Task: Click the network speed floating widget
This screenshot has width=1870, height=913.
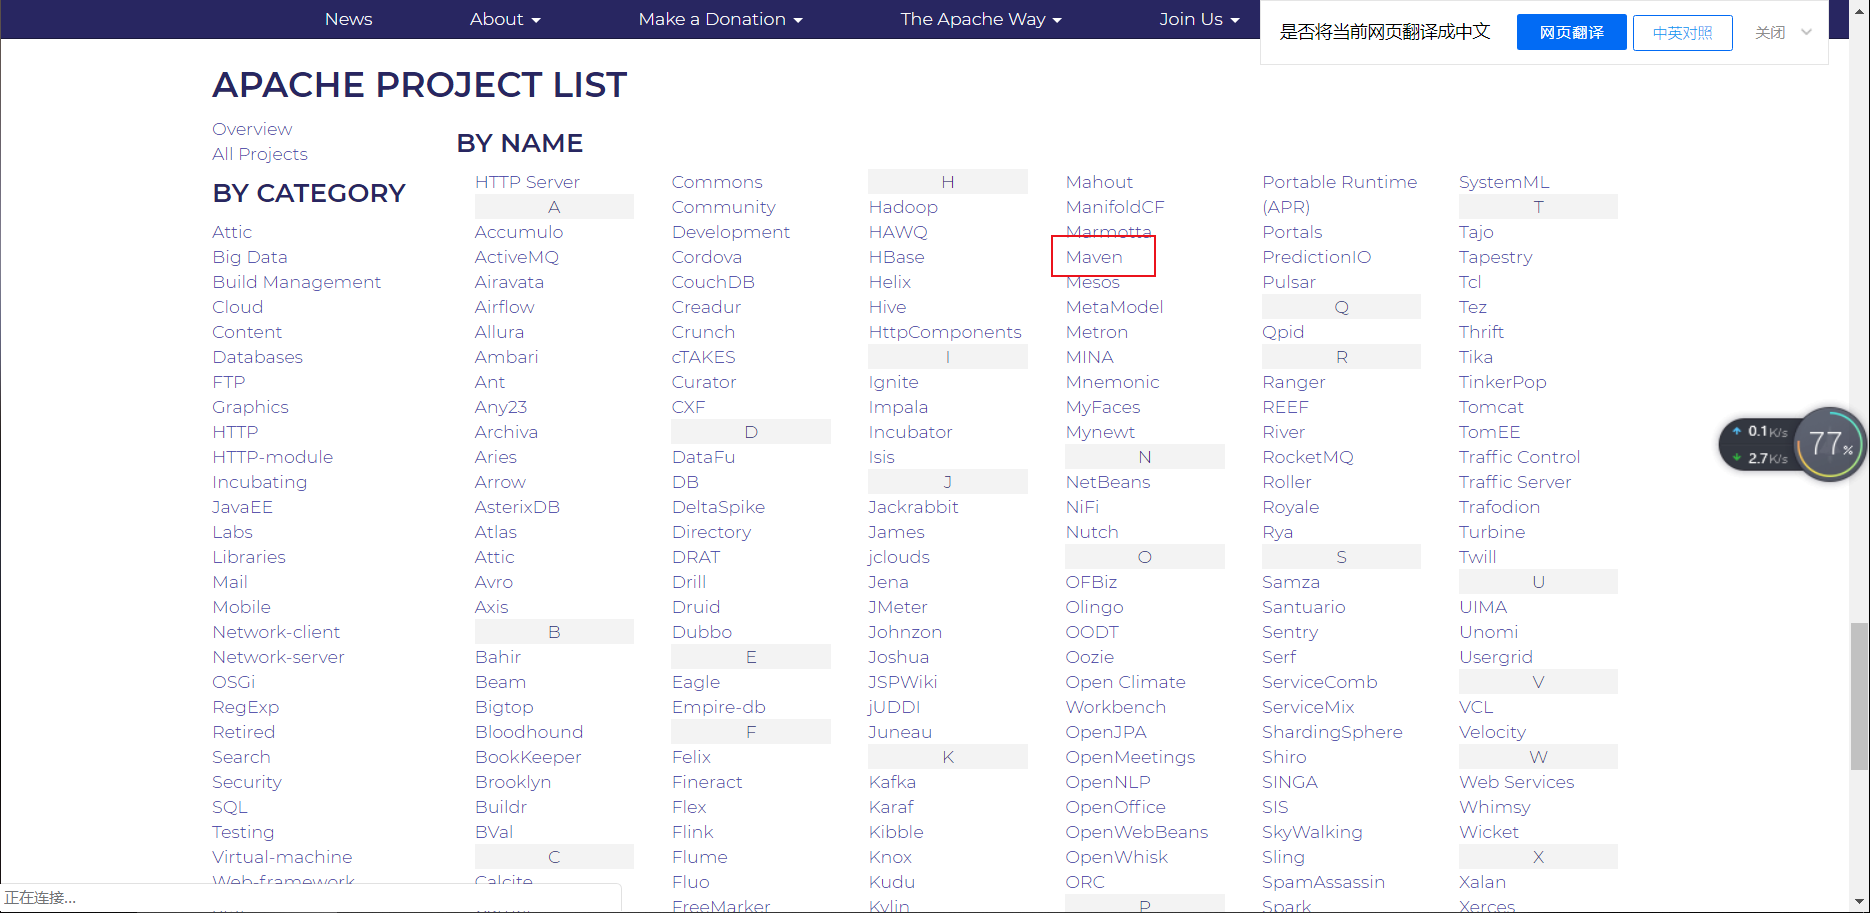Action: (x=1761, y=445)
